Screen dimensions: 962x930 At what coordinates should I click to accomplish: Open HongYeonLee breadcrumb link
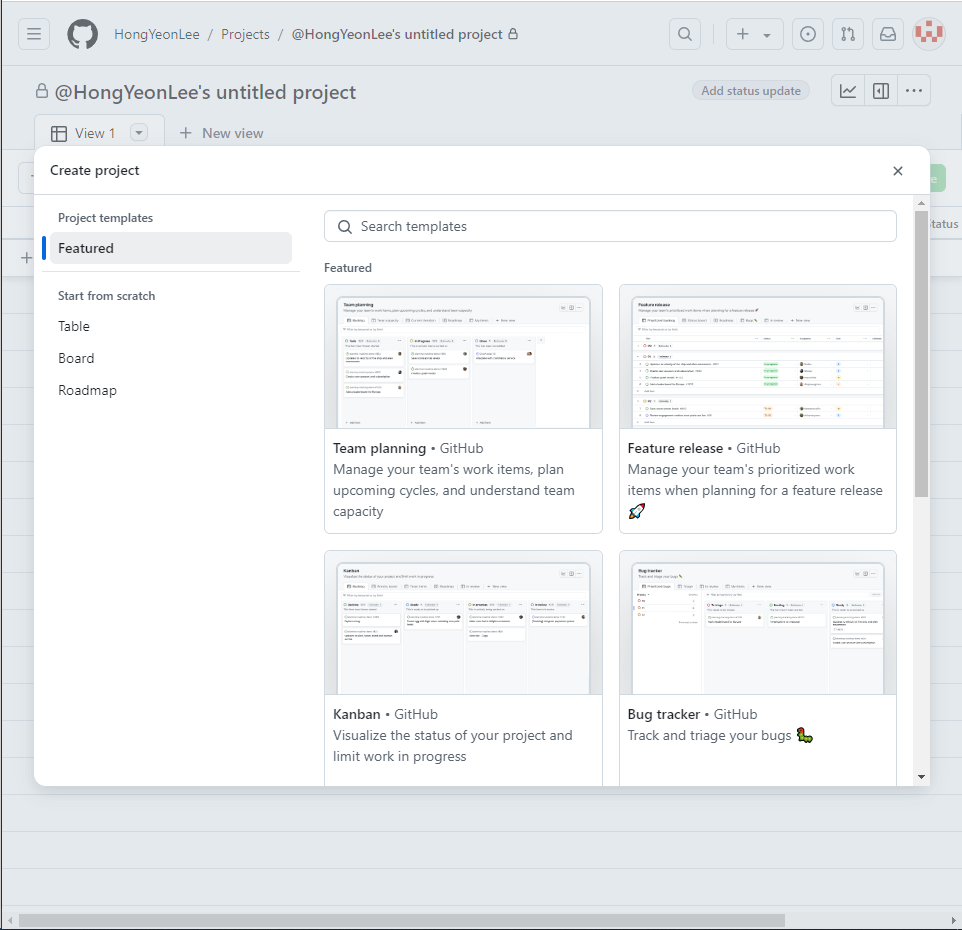pyautogui.click(x=156, y=34)
